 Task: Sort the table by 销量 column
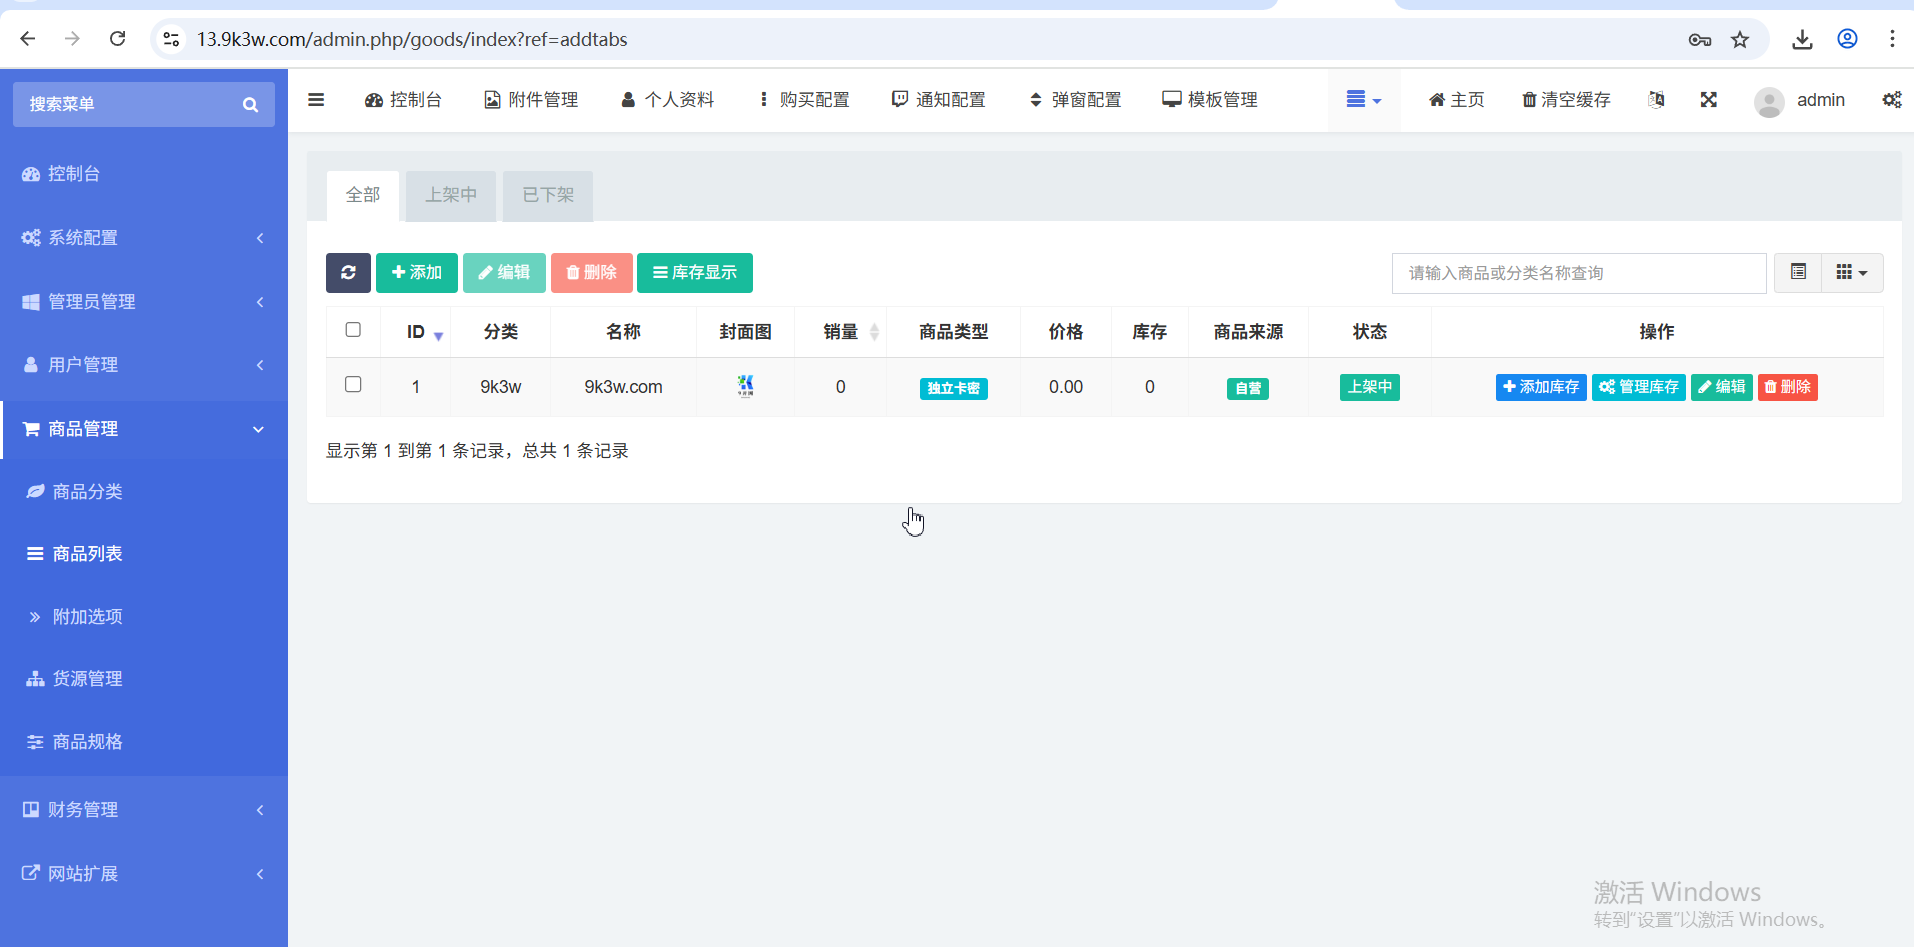point(841,332)
